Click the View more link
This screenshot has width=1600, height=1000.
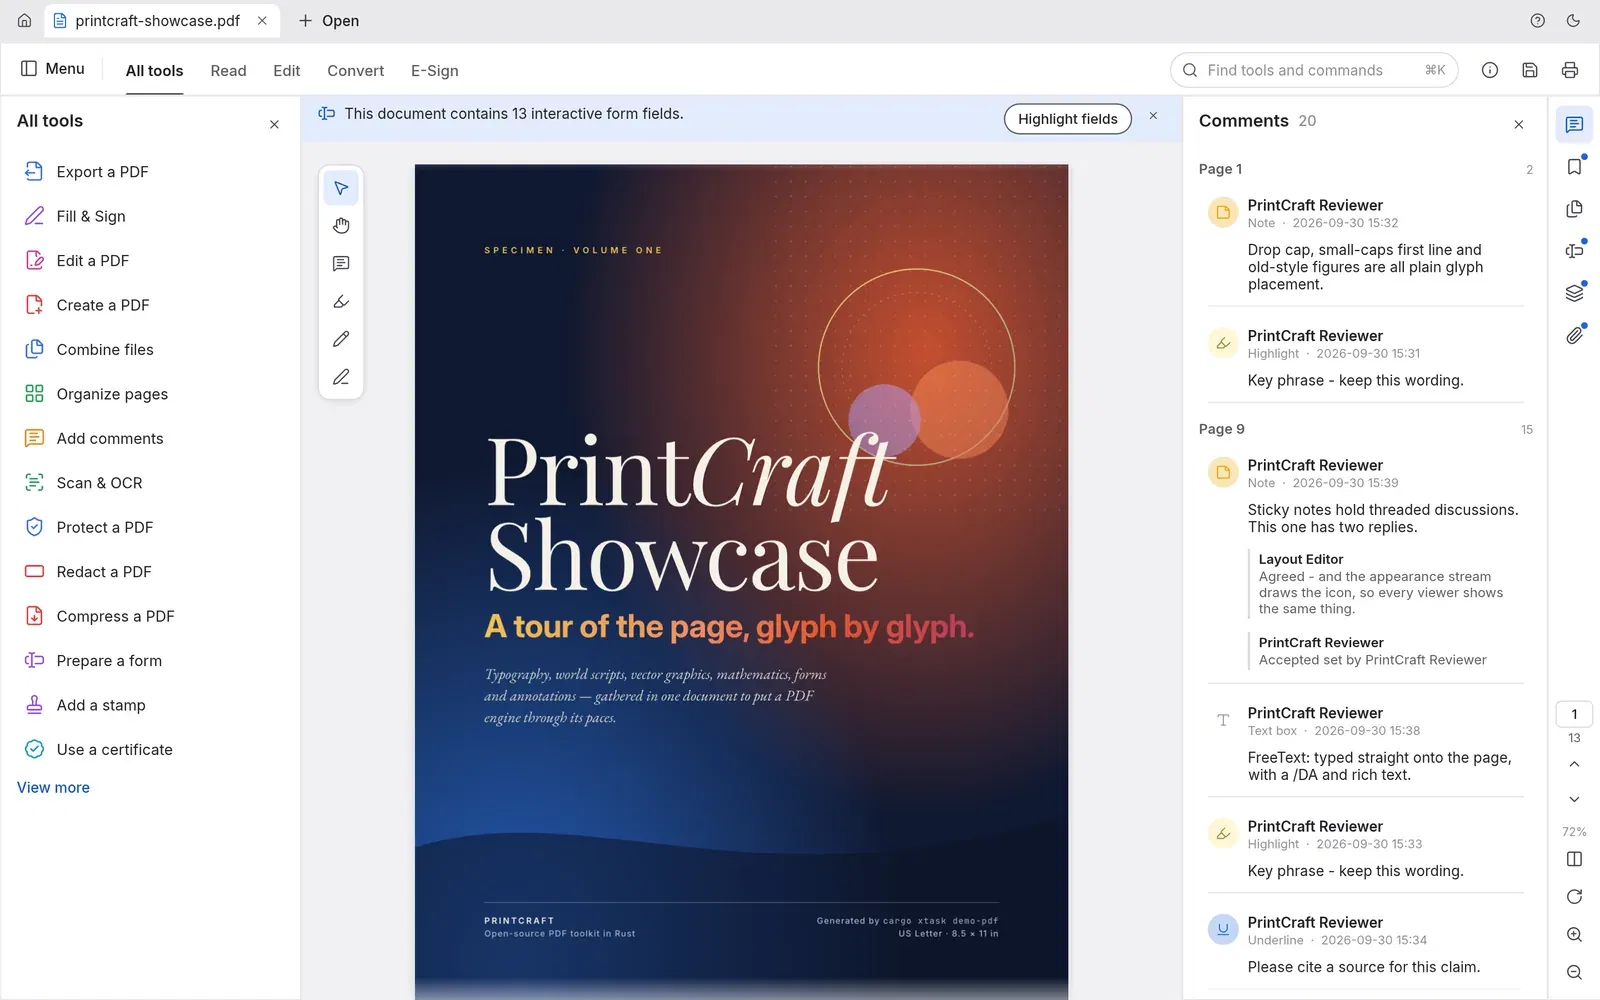point(53,788)
